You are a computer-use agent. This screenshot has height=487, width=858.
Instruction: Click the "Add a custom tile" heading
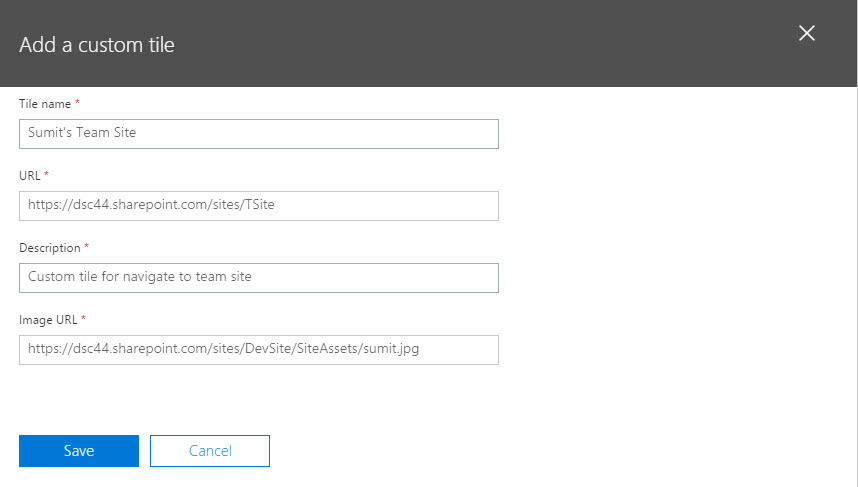point(97,44)
